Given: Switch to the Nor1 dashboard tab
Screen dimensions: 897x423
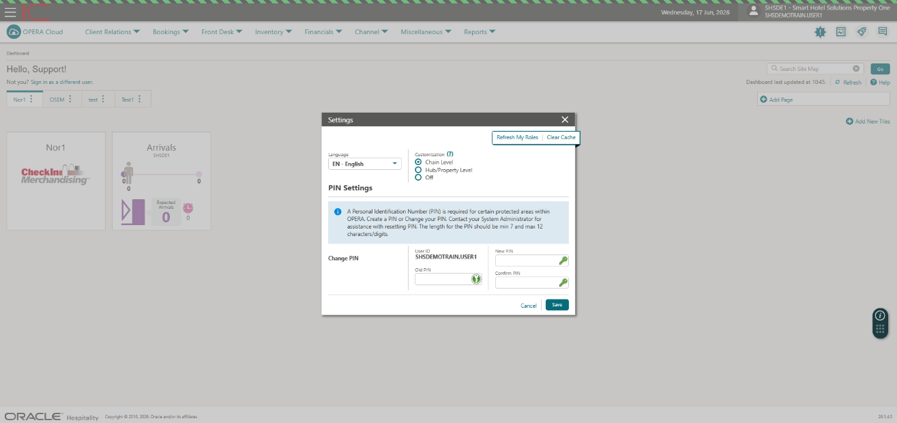Looking at the screenshot, I should click(19, 100).
